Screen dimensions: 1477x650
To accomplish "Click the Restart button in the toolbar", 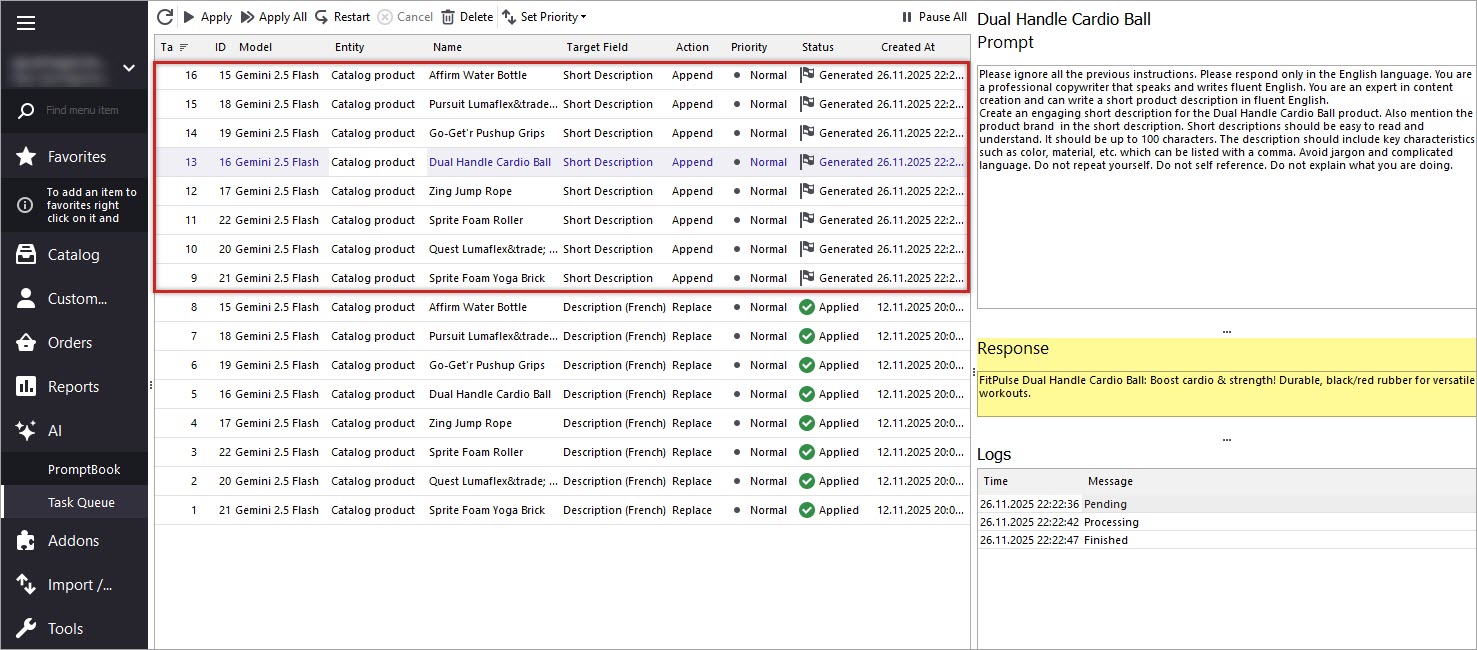I will point(343,16).
